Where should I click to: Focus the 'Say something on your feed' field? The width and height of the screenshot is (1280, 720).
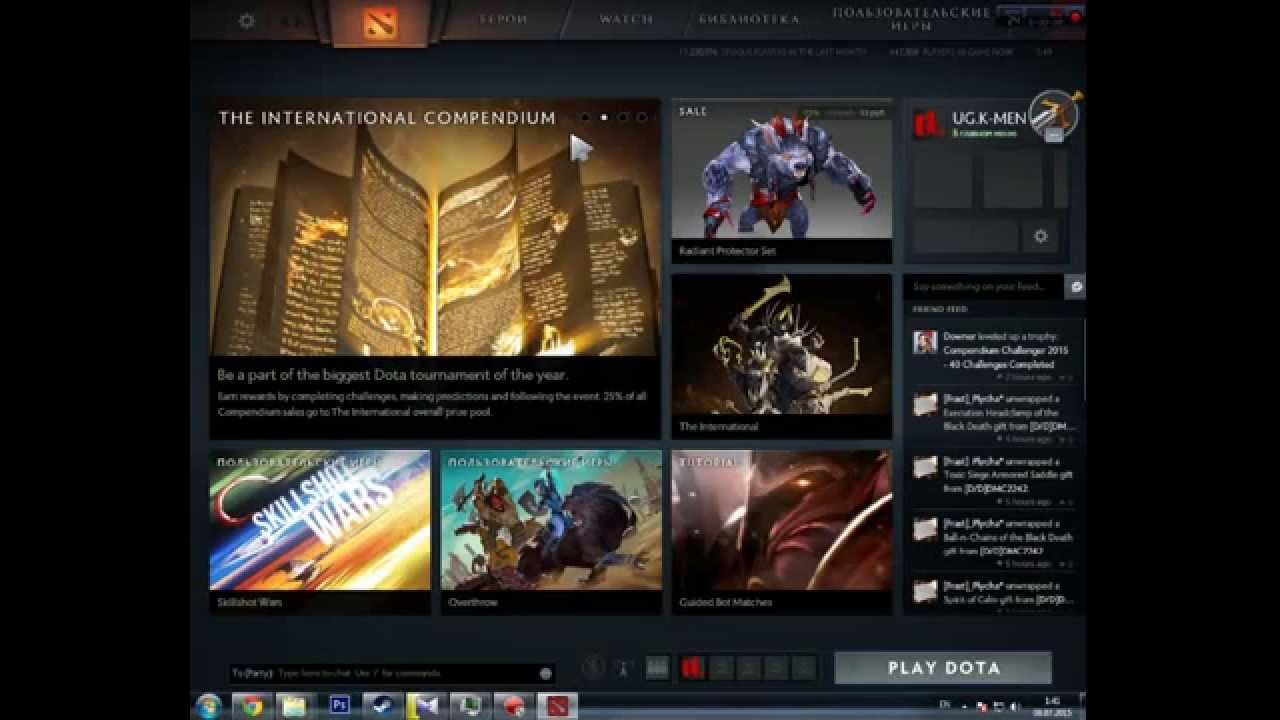coord(984,286)
